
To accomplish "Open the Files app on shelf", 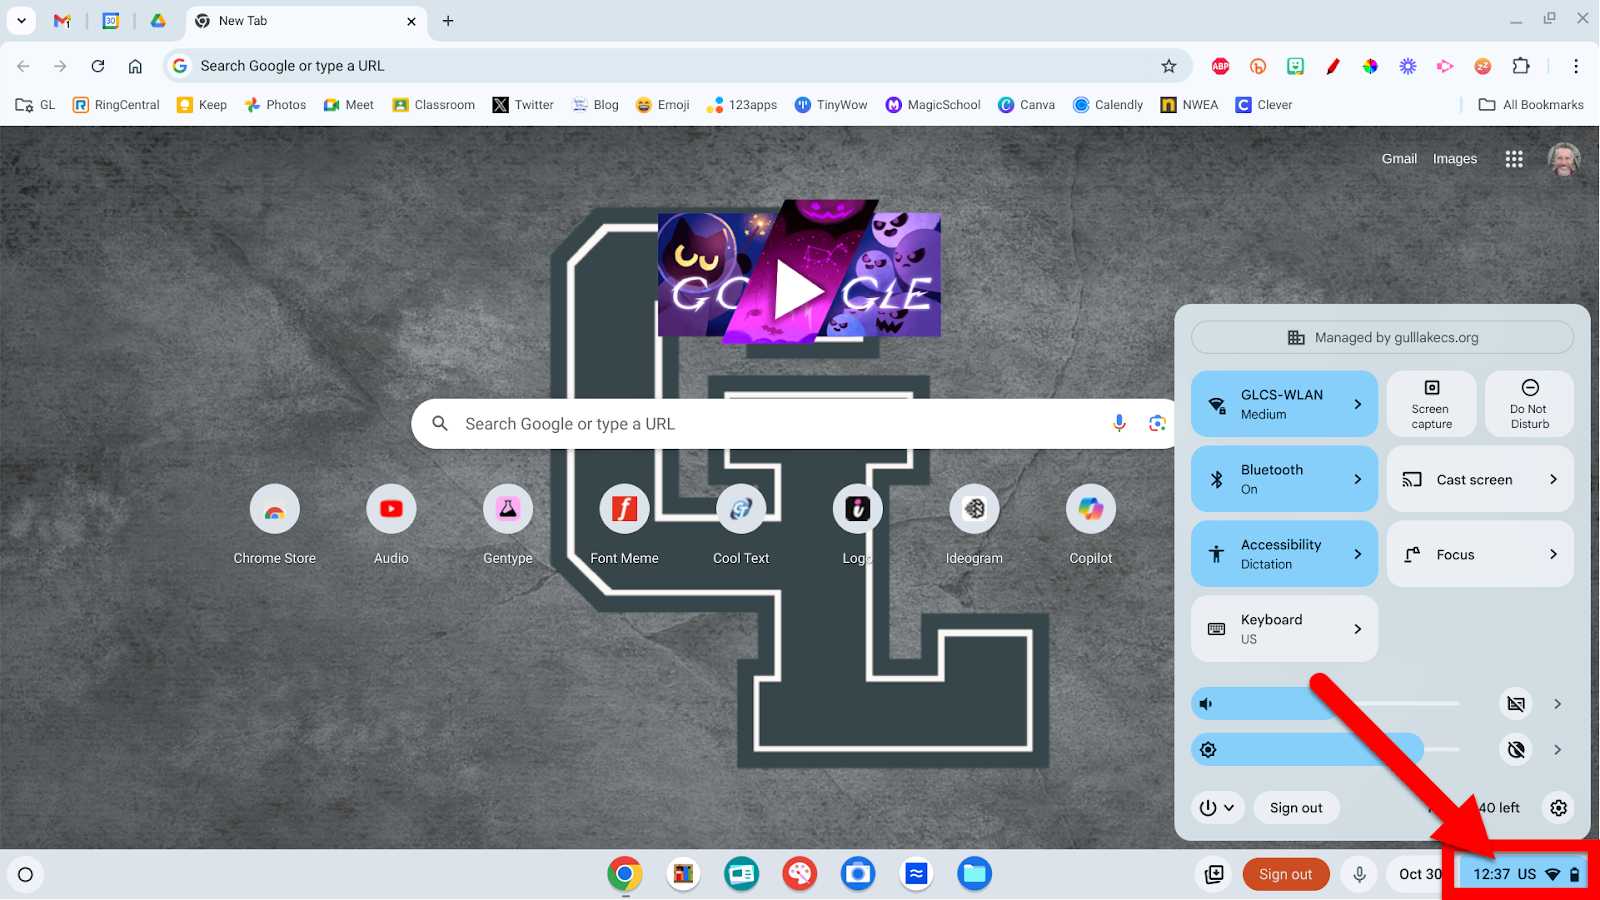I will tap(974, 874).
